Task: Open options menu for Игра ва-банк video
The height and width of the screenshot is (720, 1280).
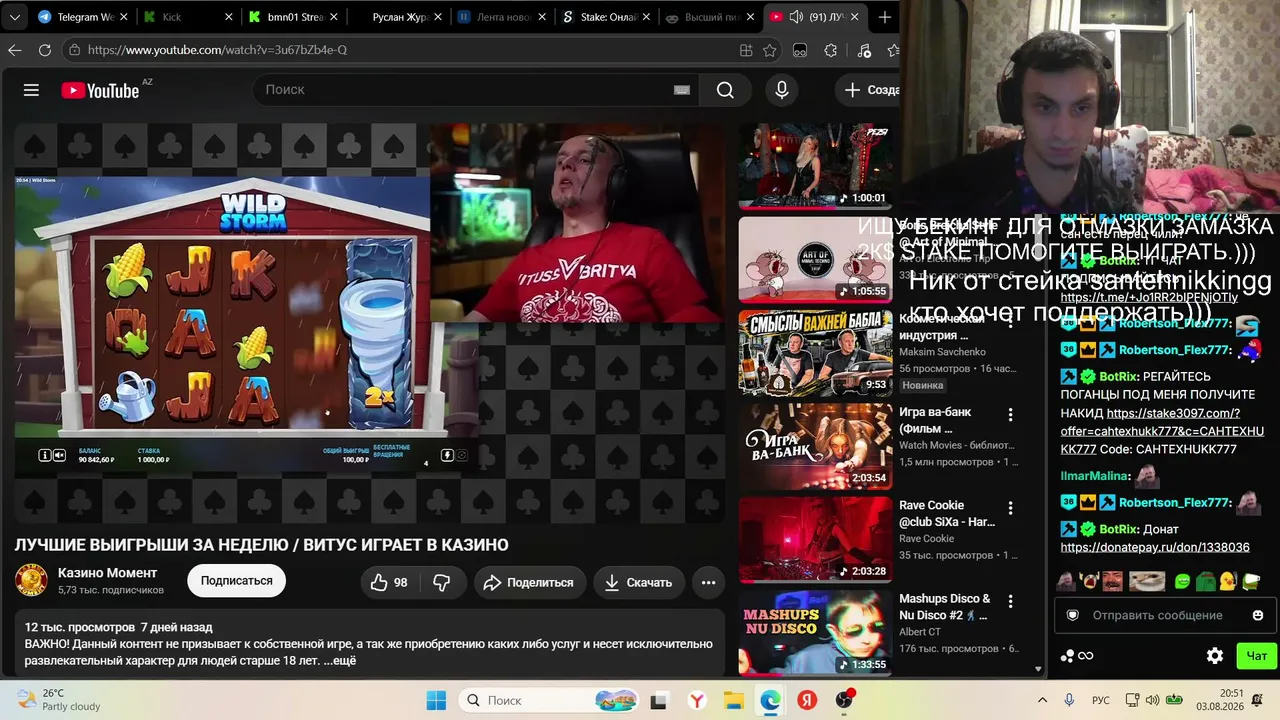Action: (1010, 415)
